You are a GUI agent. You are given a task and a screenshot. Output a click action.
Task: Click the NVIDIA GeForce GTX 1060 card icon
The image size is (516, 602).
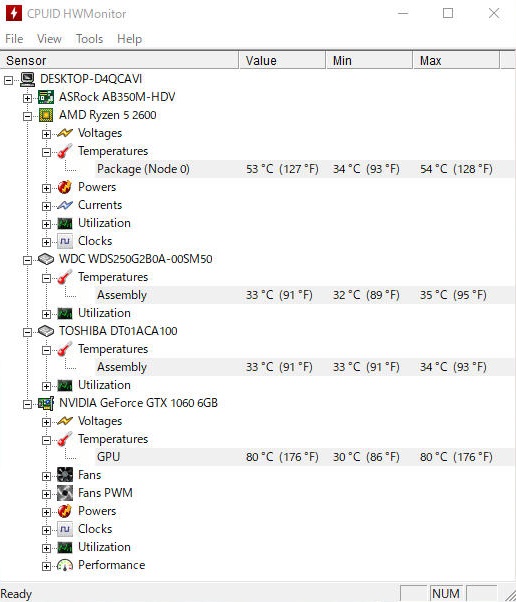[46, 403]
